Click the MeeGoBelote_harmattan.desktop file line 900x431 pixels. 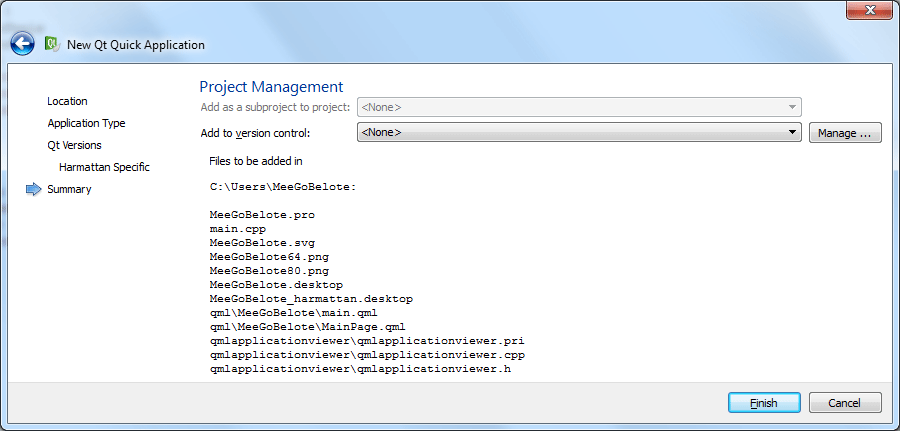pos(311,299)
